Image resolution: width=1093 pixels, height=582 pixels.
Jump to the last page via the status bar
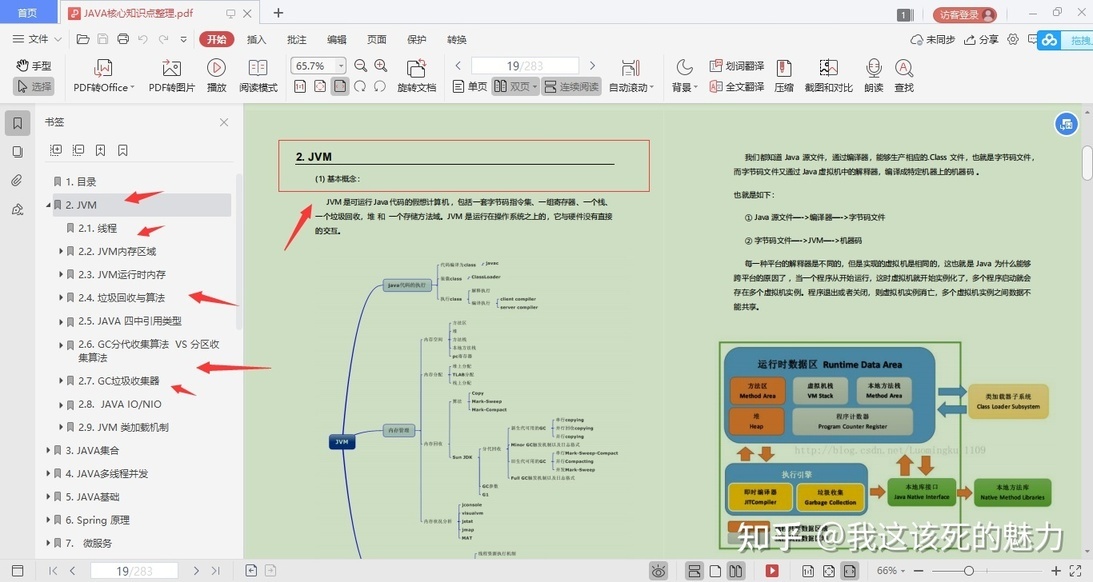point(215,571)
